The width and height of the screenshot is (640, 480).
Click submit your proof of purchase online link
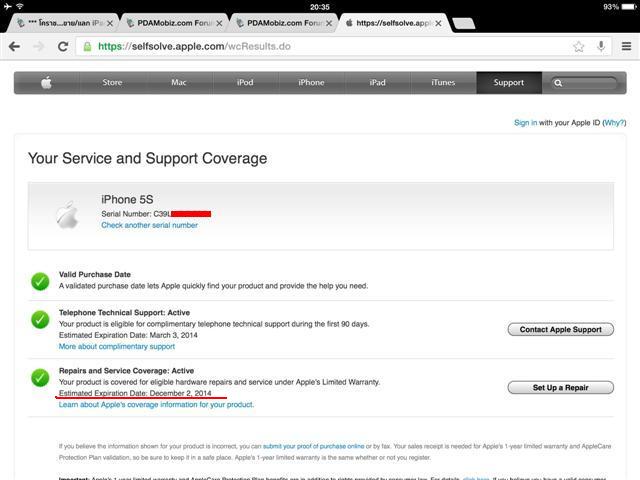(313, 447)
